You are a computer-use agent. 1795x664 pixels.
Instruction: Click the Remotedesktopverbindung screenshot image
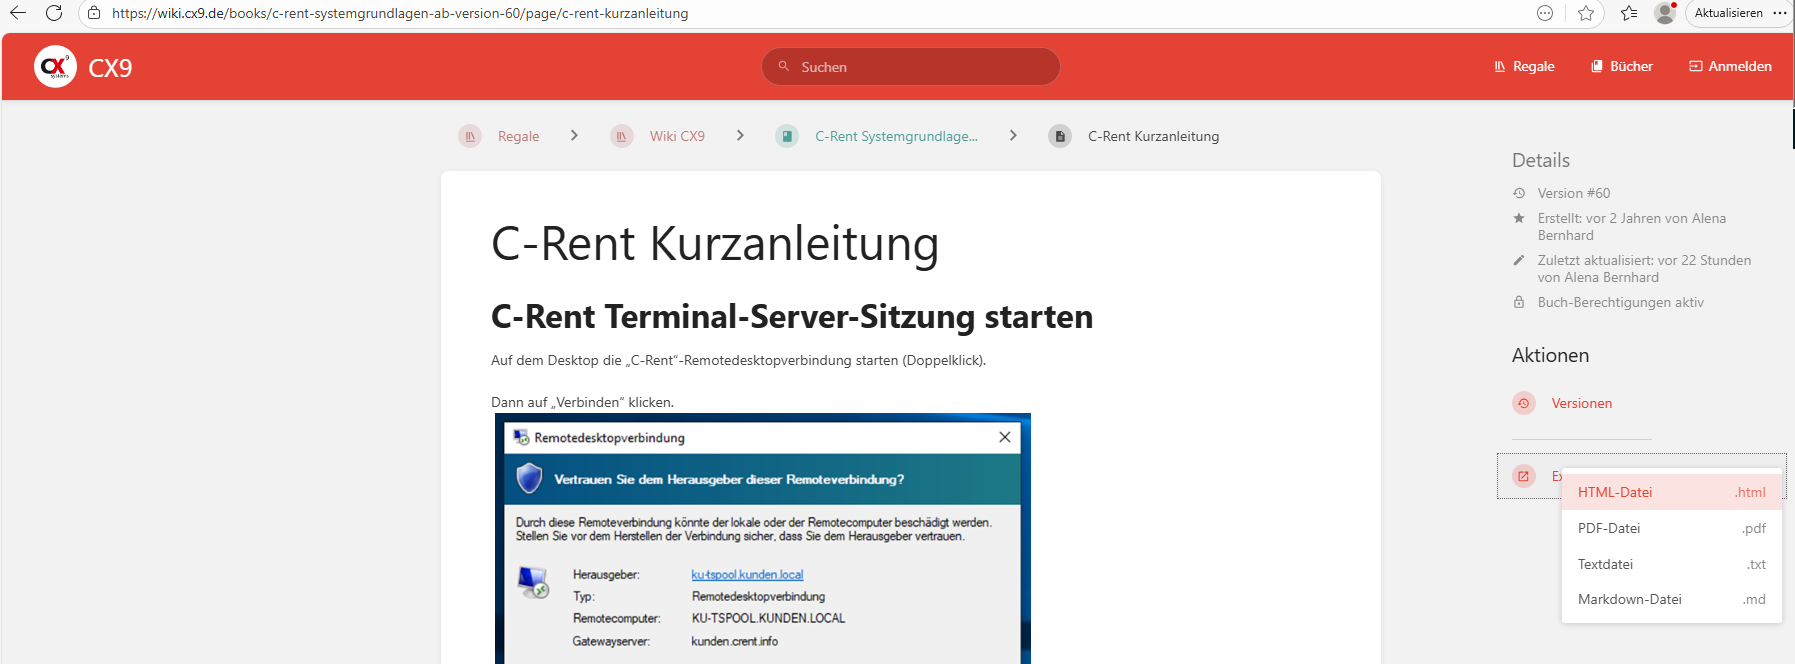(762, 540)
